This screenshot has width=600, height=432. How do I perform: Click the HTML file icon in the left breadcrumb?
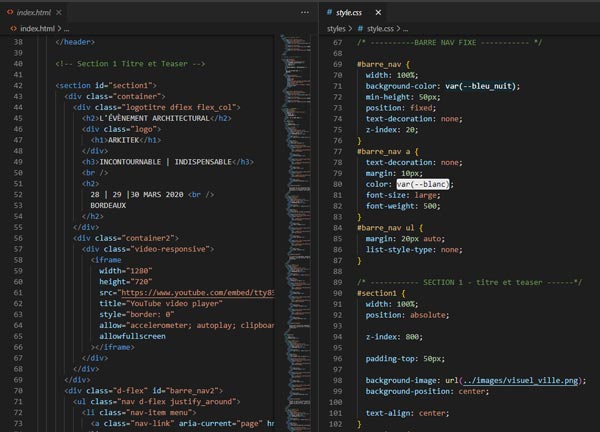coord(13,29)
